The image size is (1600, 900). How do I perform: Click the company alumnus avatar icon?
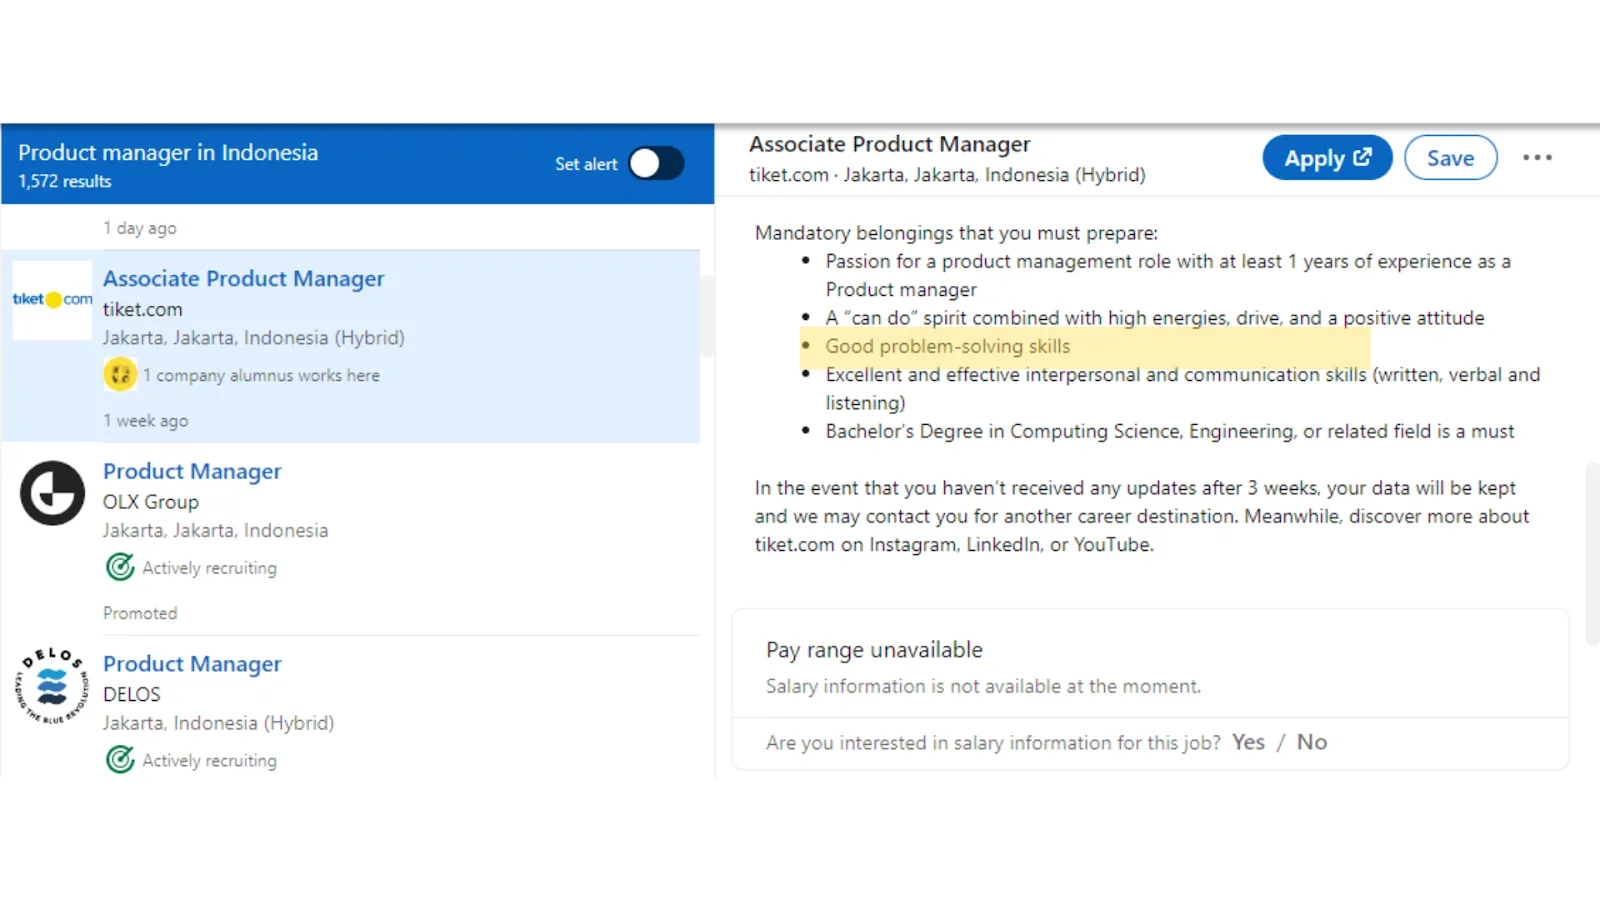120,375
